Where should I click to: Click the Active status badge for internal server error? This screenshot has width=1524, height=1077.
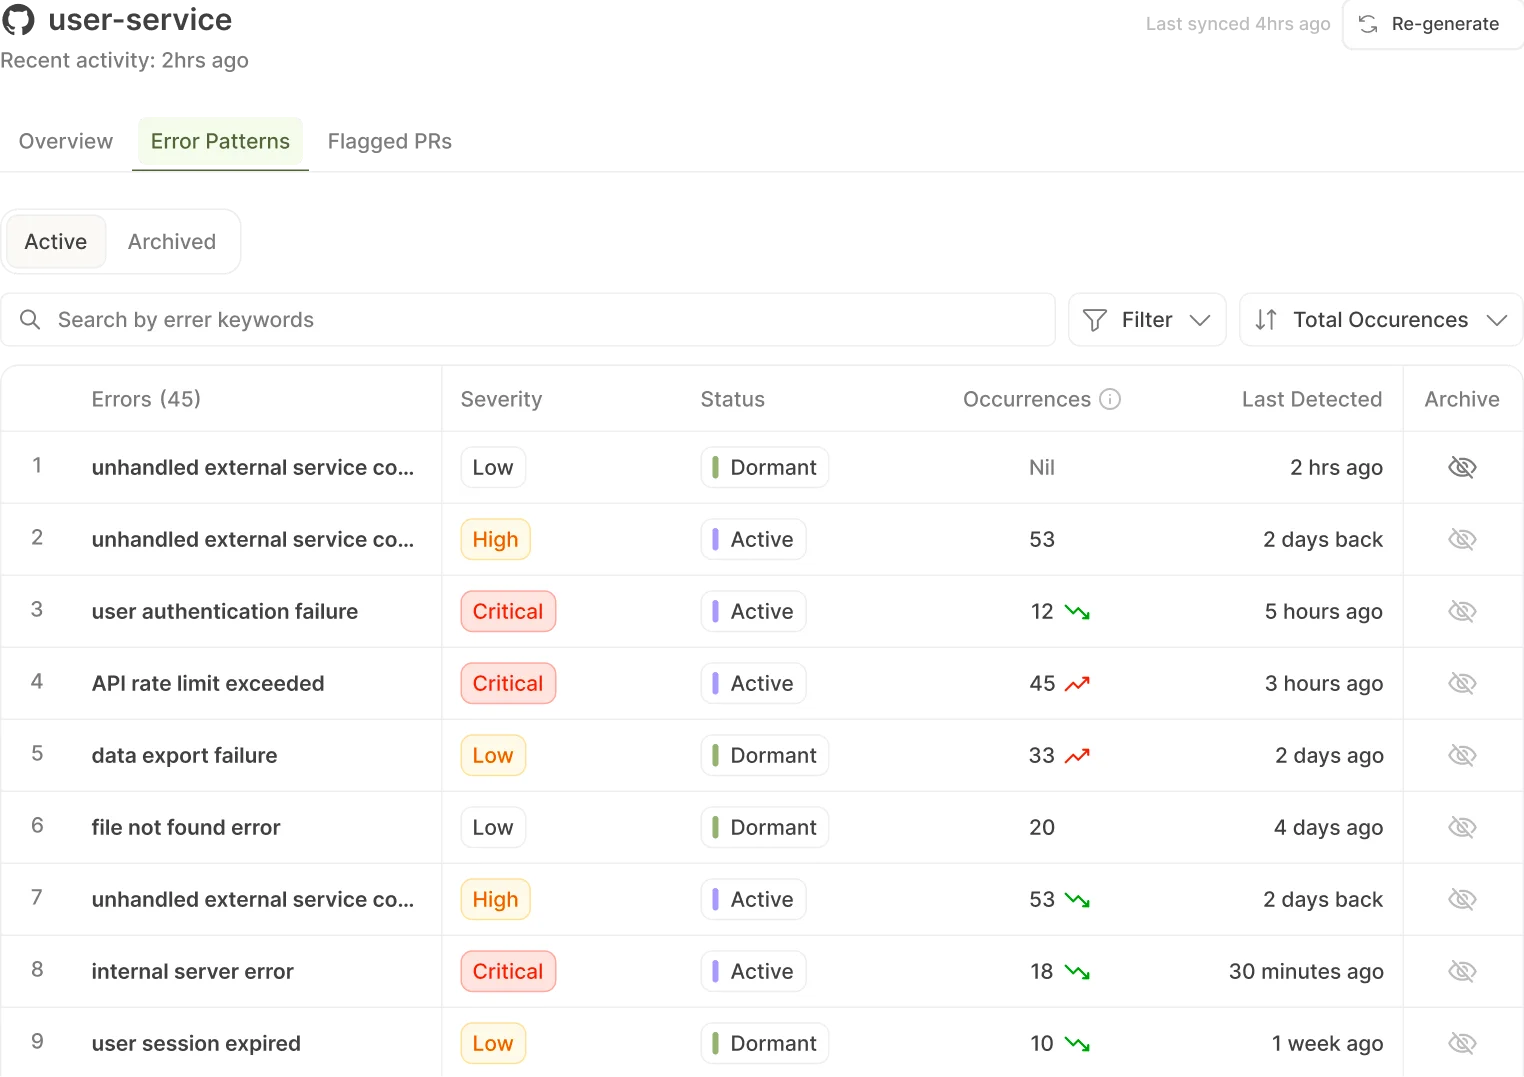click(x=753, y=971)
